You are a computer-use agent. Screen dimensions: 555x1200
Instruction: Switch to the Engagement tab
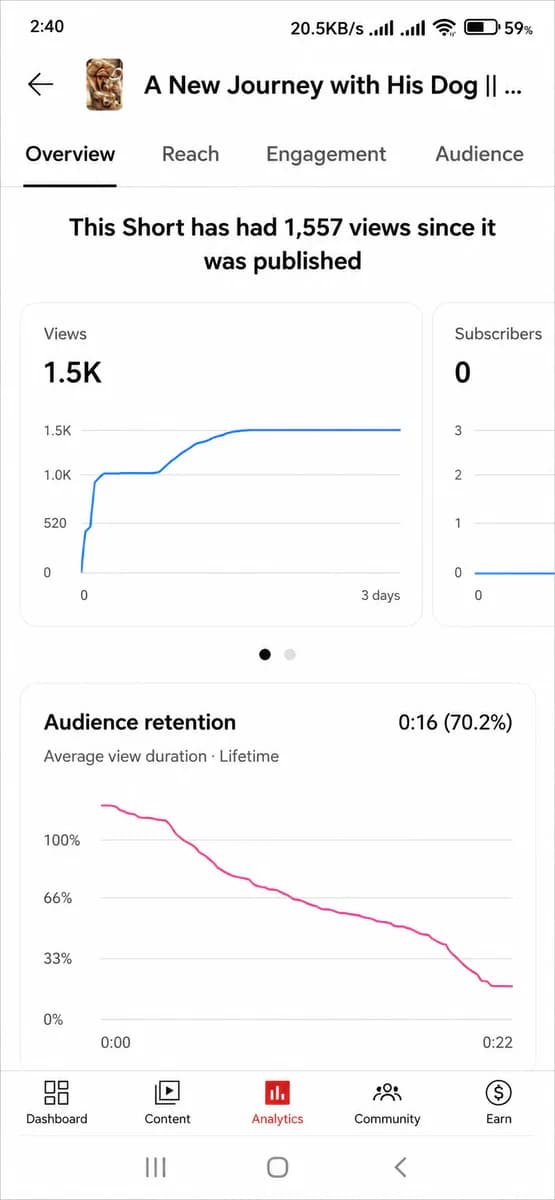326,154
